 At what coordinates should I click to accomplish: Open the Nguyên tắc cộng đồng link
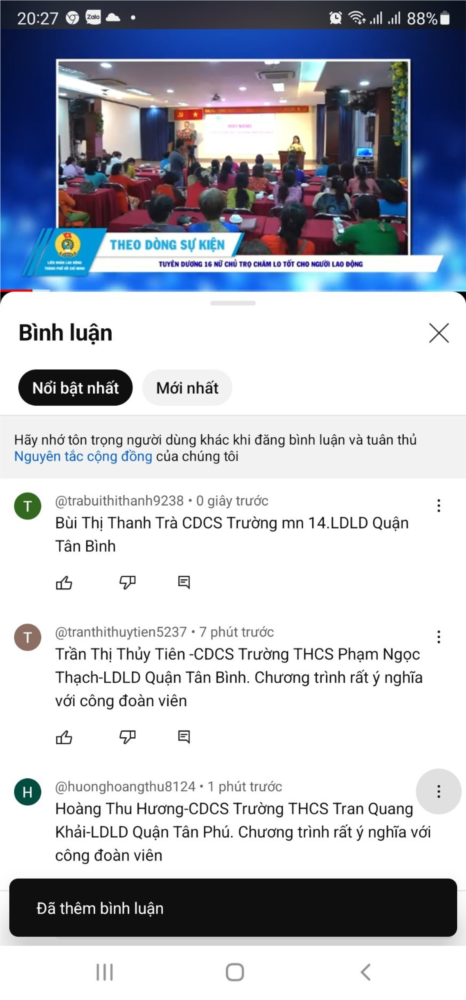[83, 457]
